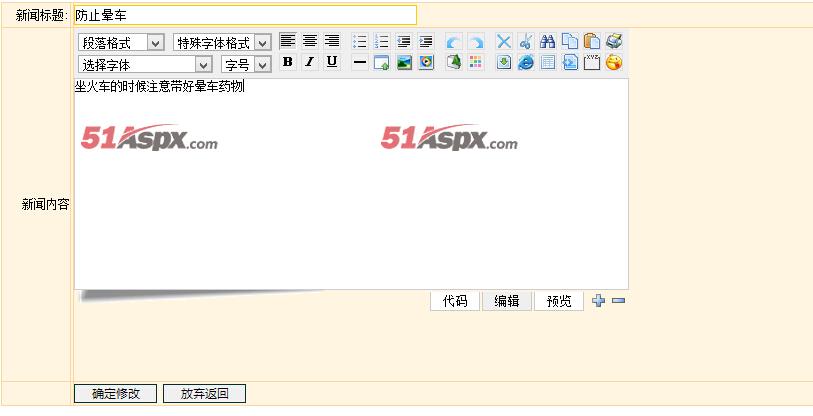Click the 新闻内容 label
The width and height of the screenshot is (813, 416).
tap(45, 204)
